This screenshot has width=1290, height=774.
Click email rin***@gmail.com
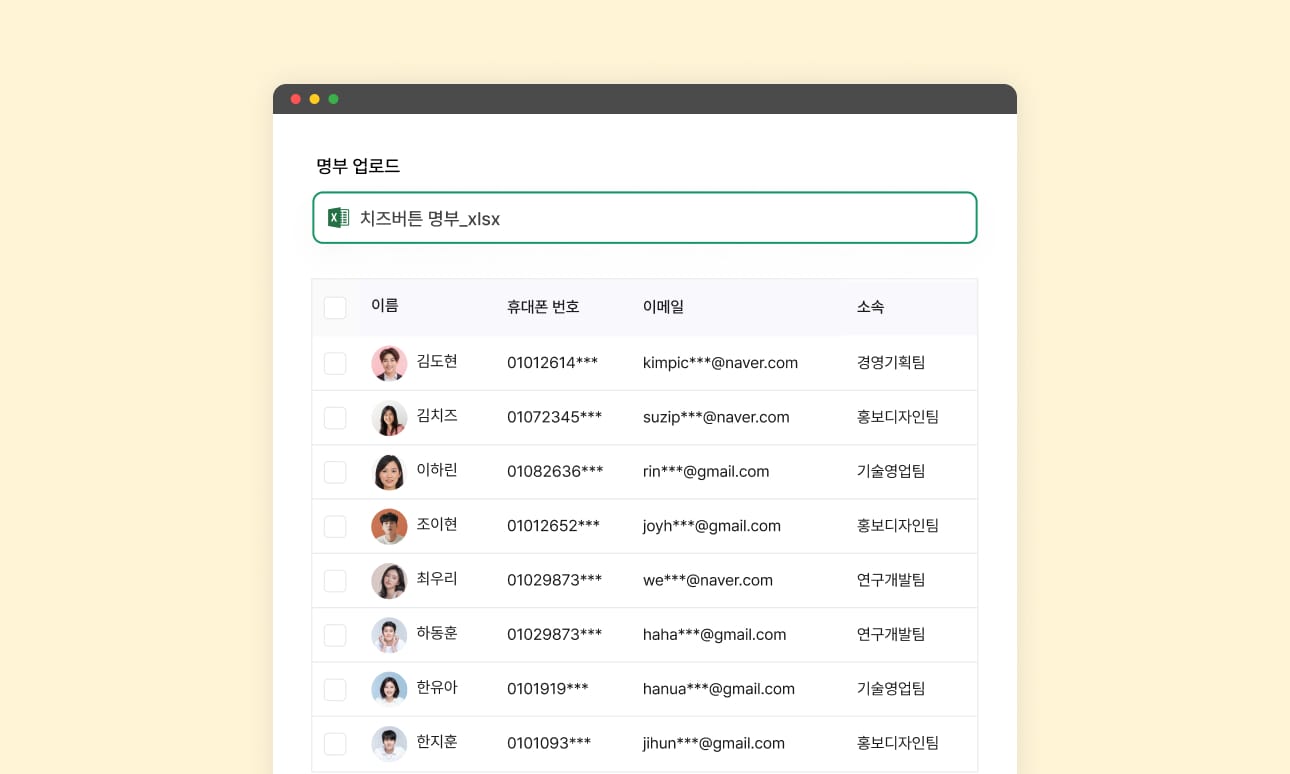tap(706, 472)
